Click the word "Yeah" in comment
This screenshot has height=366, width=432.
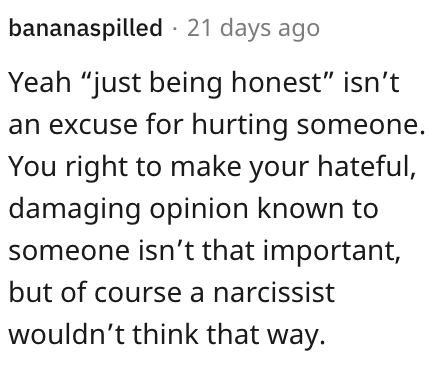(40, 83)
